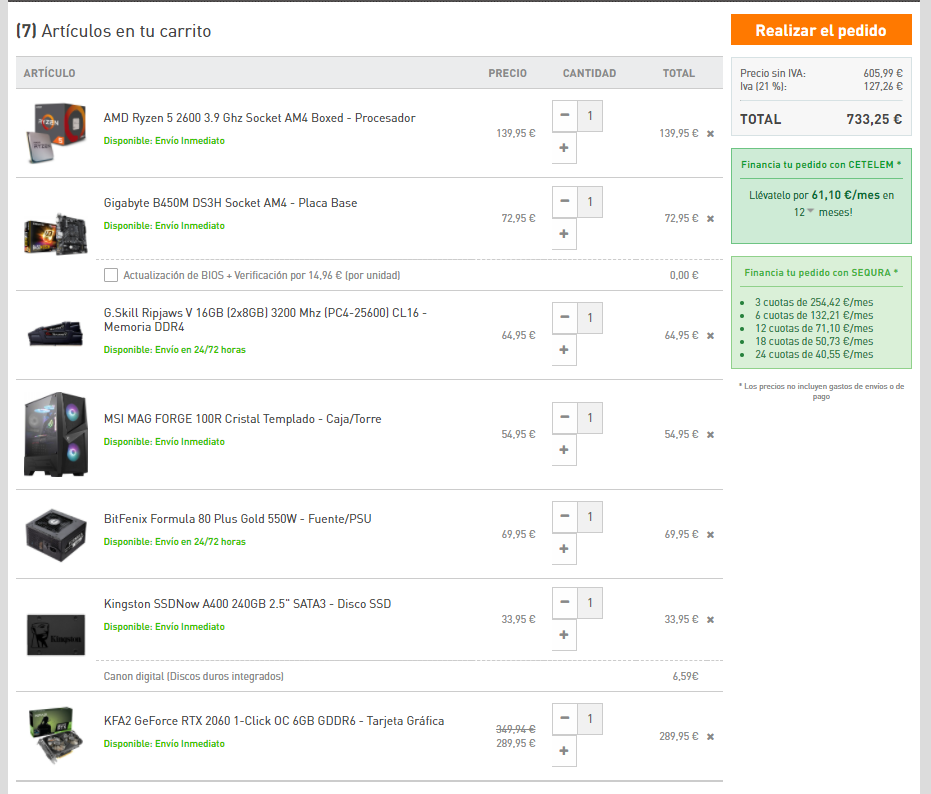Remove AMD Ryzen 5 2600 from cart

tap(710, 134)
